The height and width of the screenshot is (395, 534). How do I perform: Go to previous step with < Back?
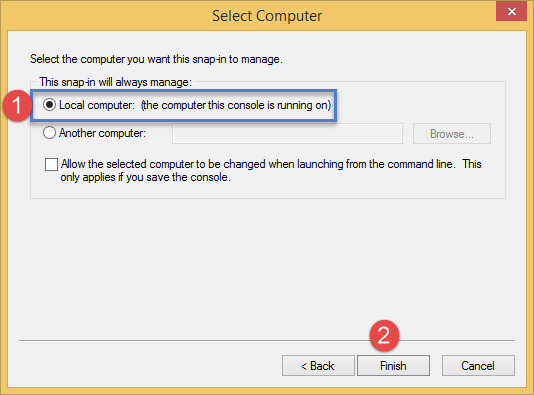[318, 366]
